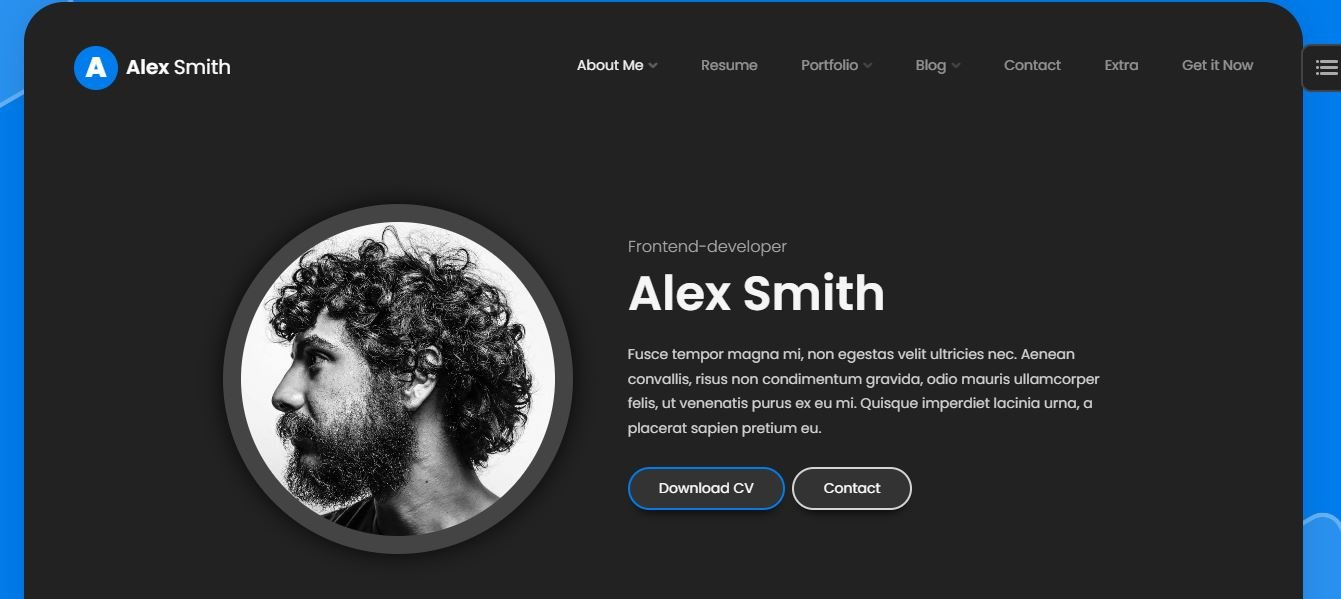Open the side panel list icon
Viewport: 1341px width, 599px height.
(x=1326, y=68)
